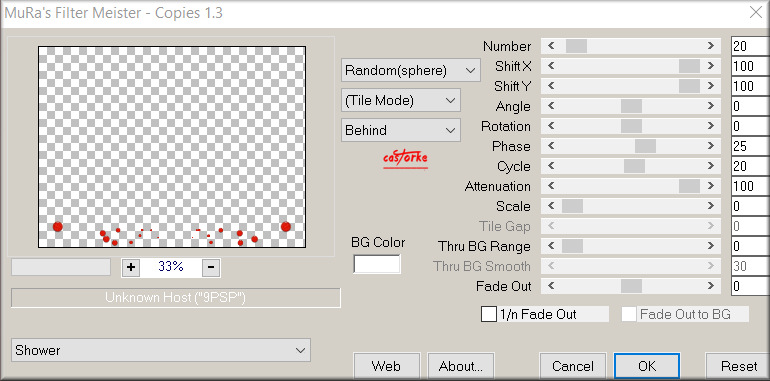Screen dimensions: 770x381
Task: Click the Cycle value input field
Action: point(750,166)
